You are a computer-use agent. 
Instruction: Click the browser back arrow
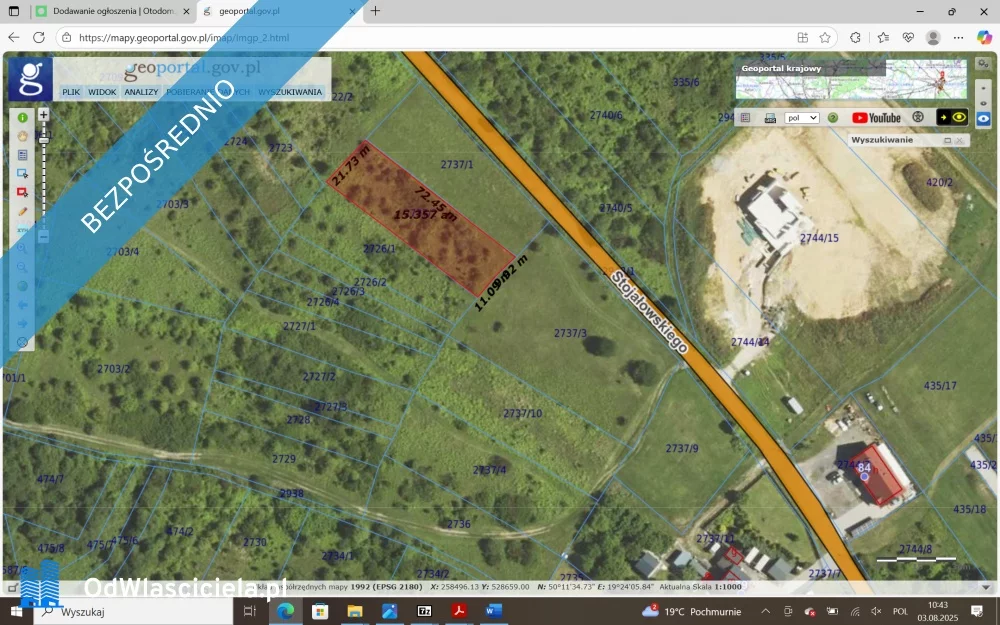click(14, 38)
